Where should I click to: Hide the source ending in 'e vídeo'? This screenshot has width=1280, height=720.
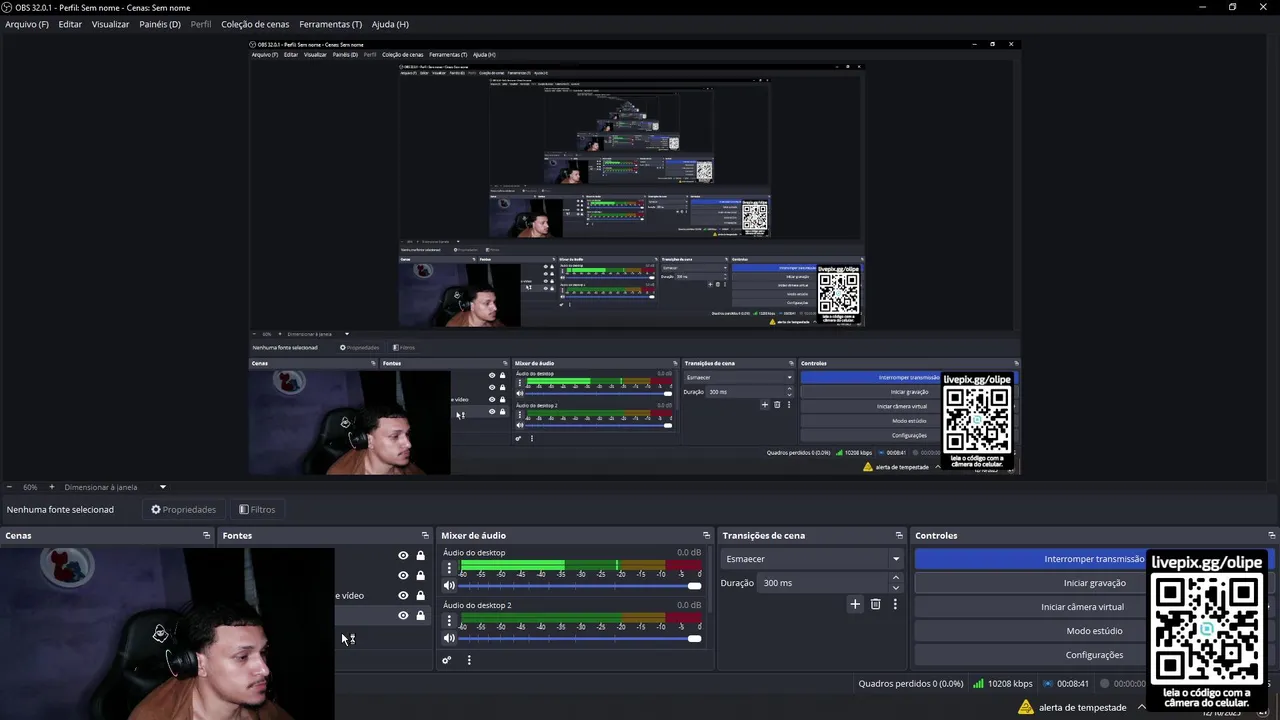pyautogui.click(x=403, y=596)
